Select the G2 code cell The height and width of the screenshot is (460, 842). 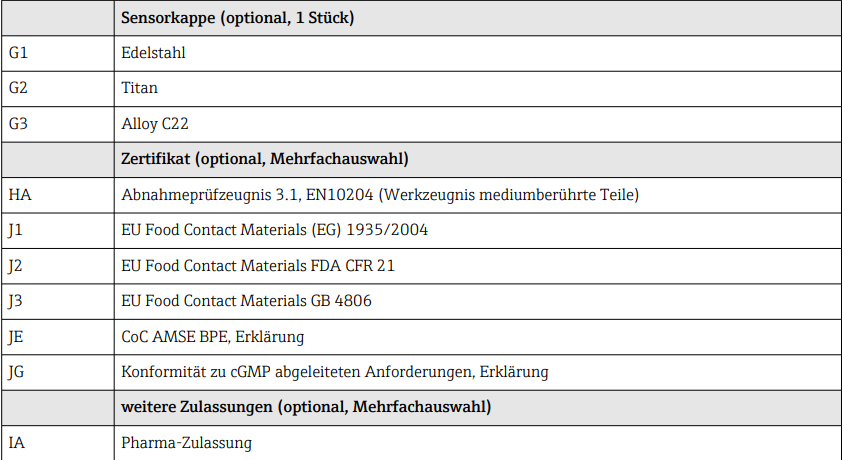19,88
